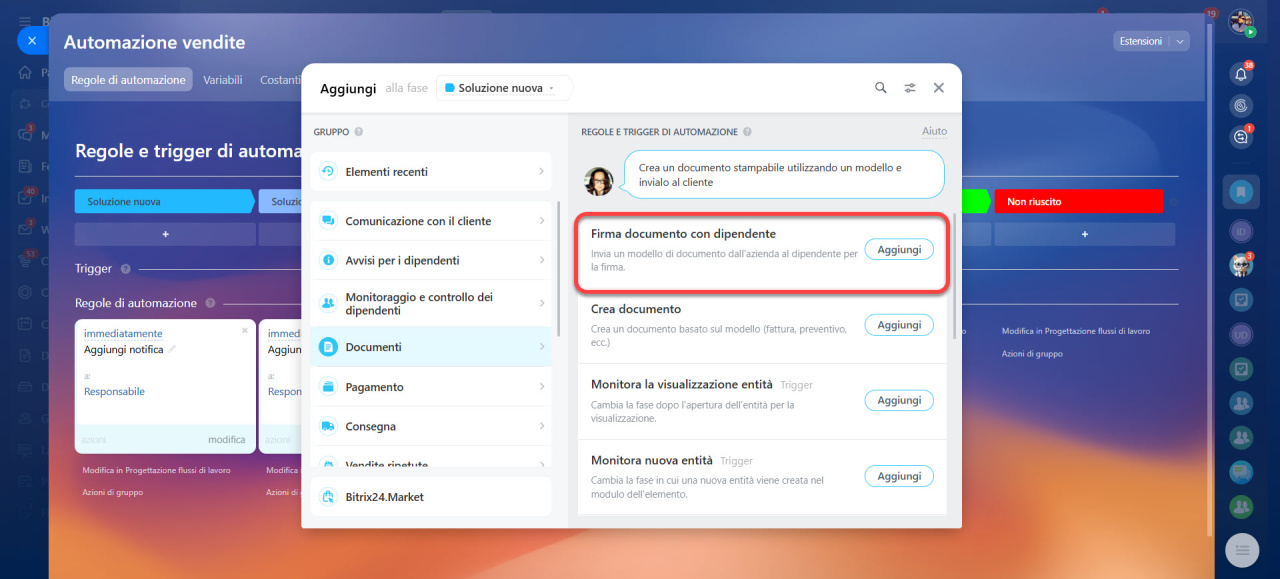Select the Documenti group
Viewport: 1280px width, 579px height.
point(430,347)
